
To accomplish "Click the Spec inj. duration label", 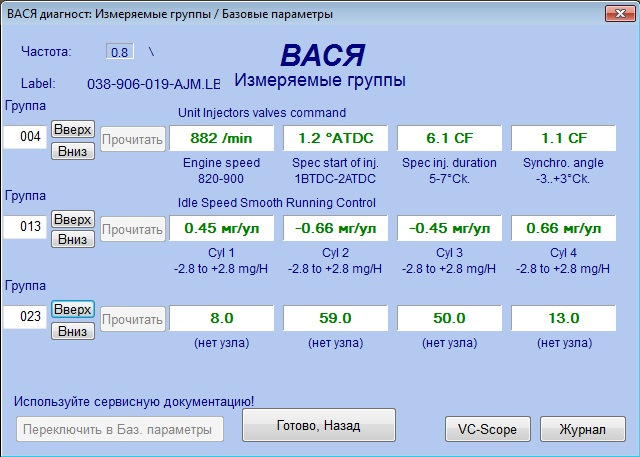I will click(x=449, y=163).
